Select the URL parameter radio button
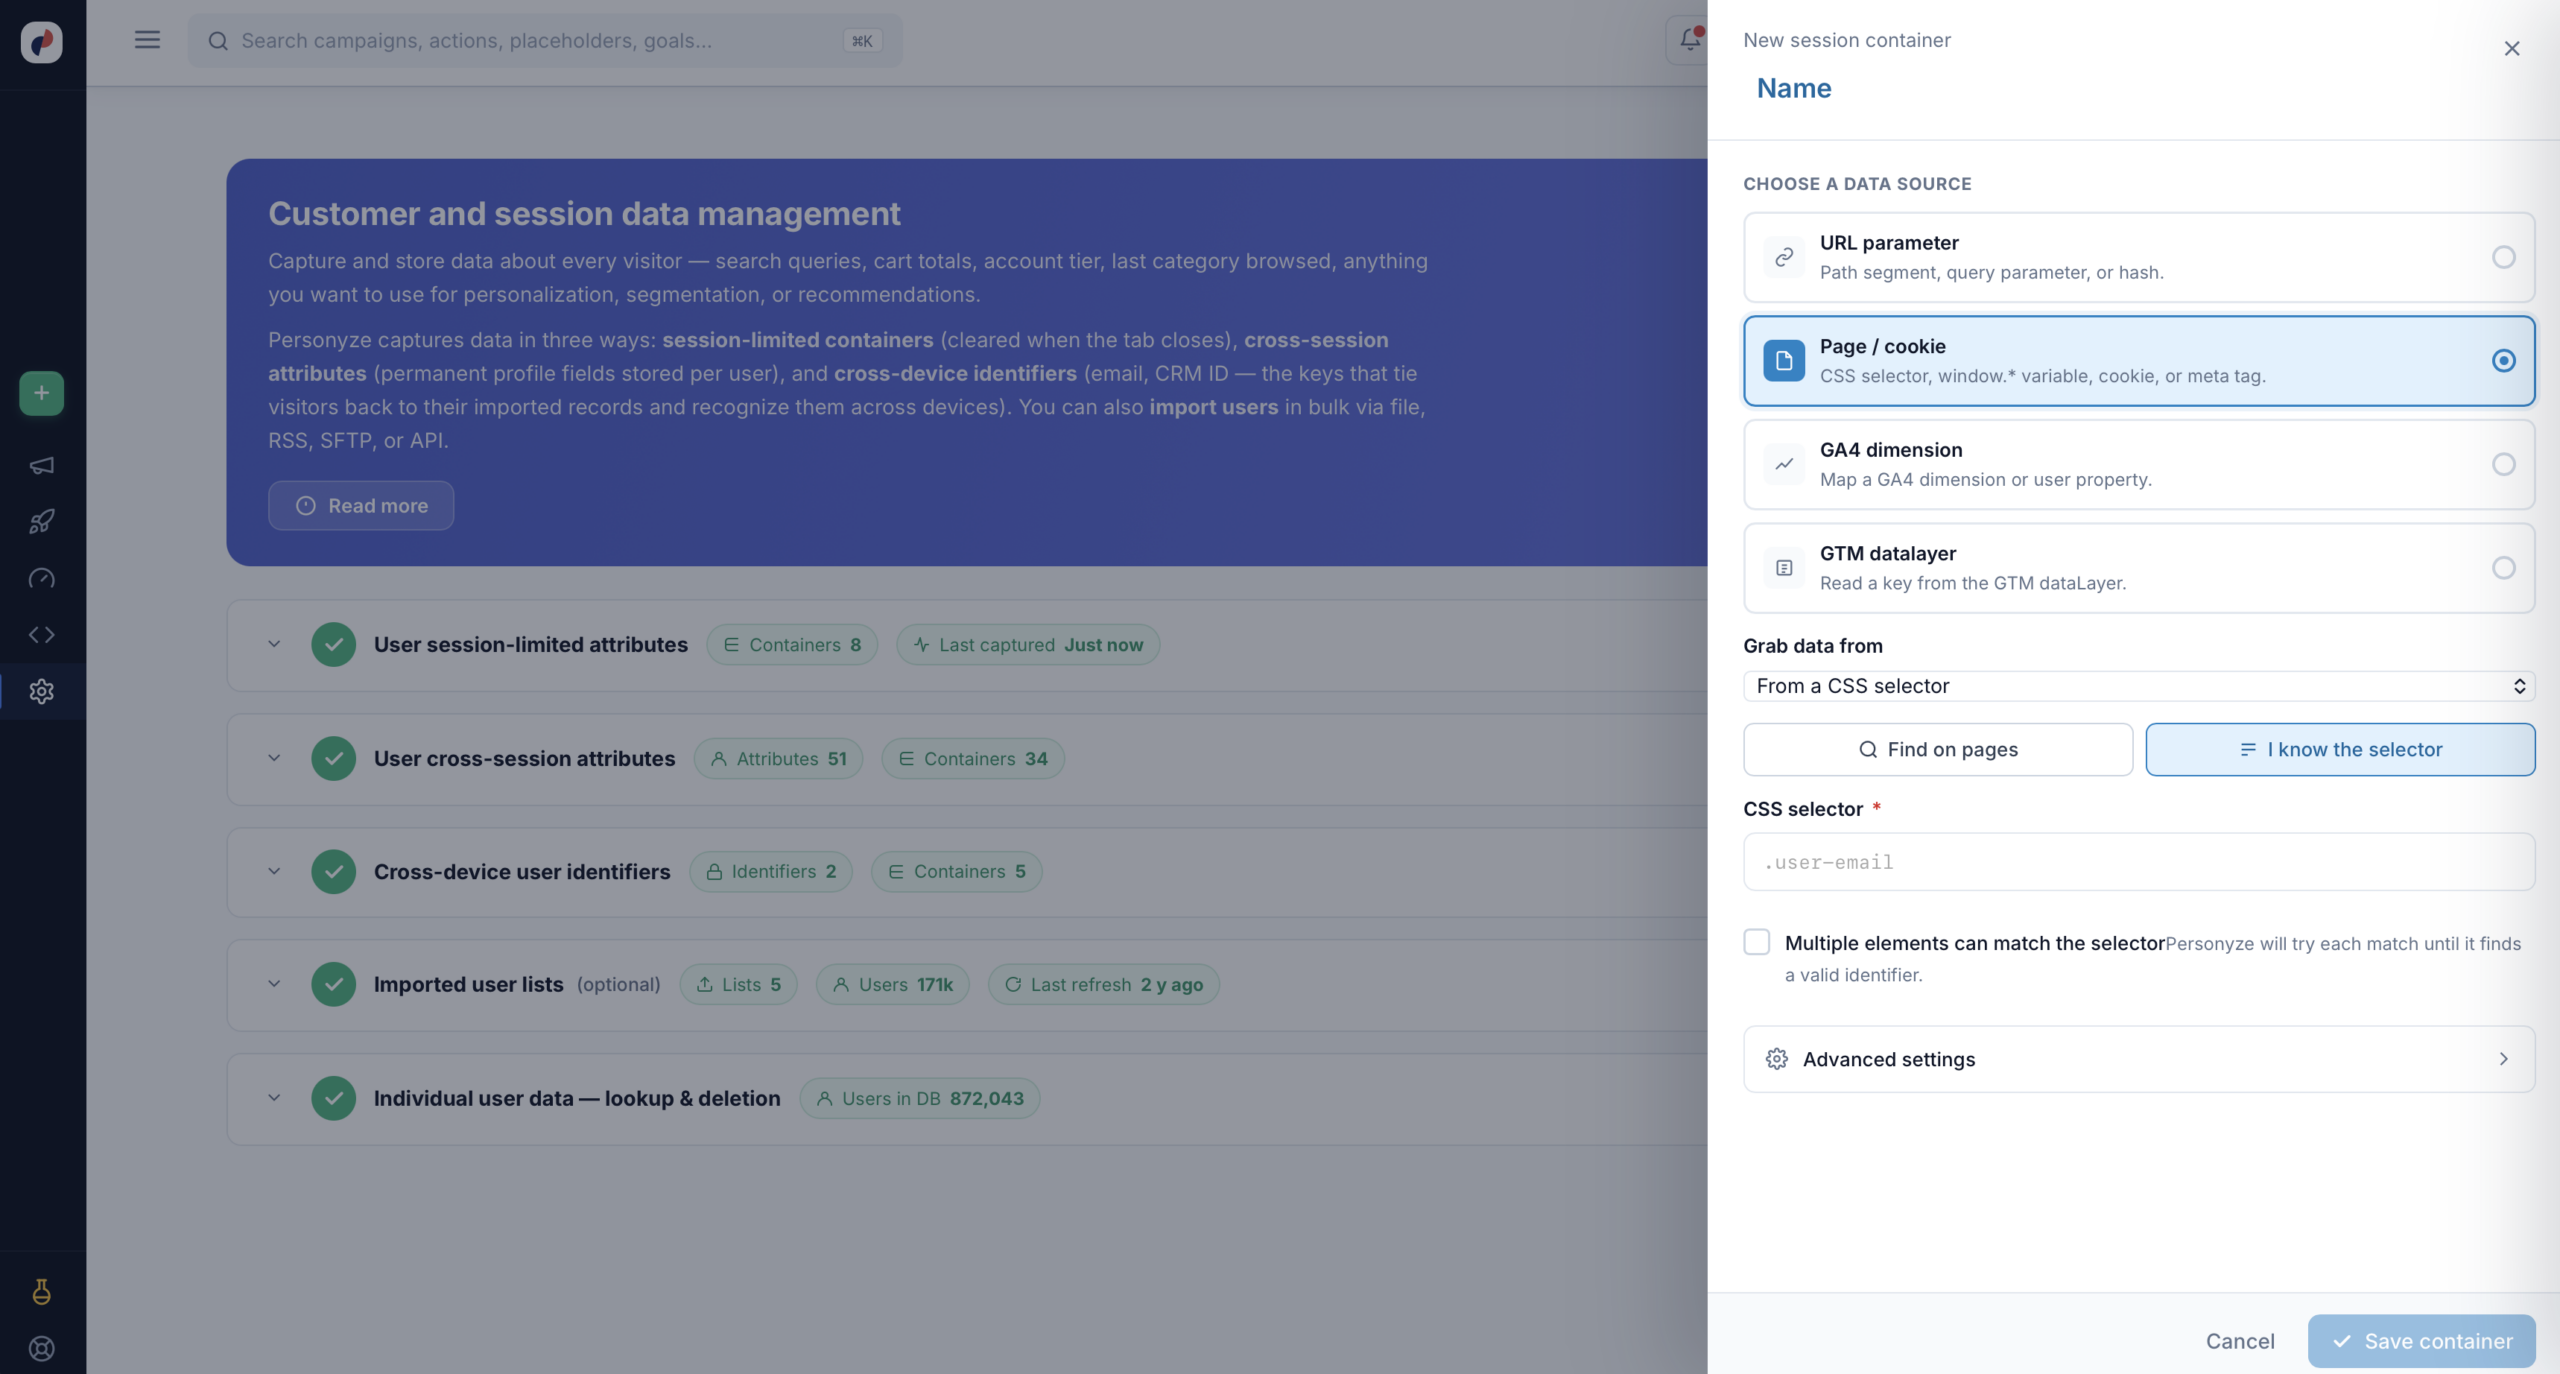This screenshot has width=2560, height=1374. [x=2503, y=257]
